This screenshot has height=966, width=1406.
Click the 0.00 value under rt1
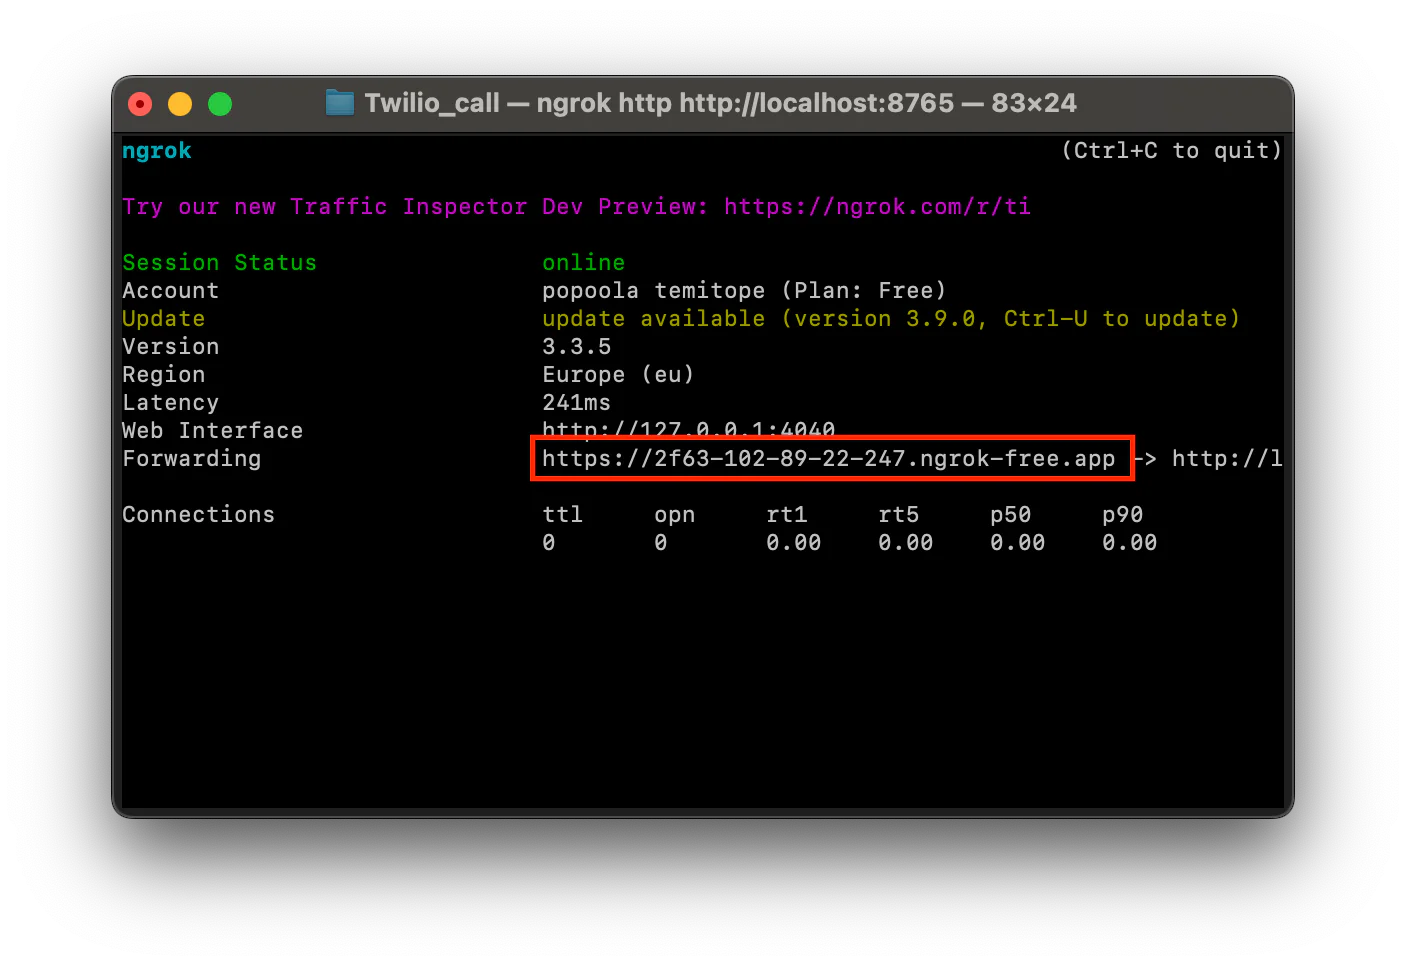coord(794,543)
